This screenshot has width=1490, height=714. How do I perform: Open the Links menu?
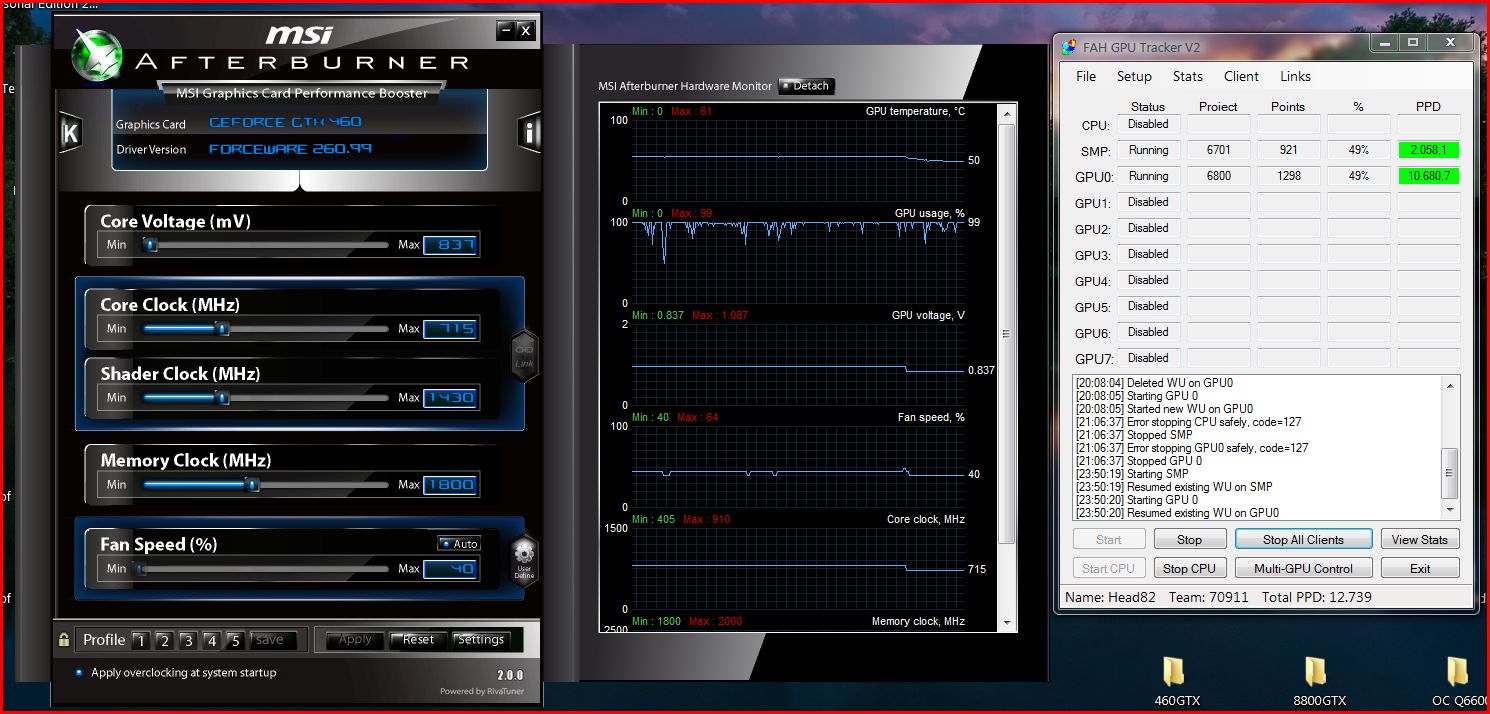pos(1295,76)
